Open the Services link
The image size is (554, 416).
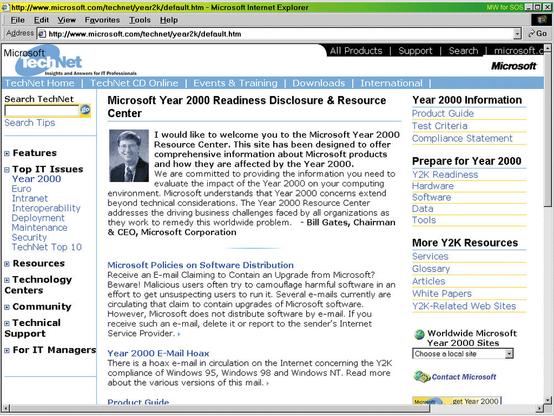(430, 256)
